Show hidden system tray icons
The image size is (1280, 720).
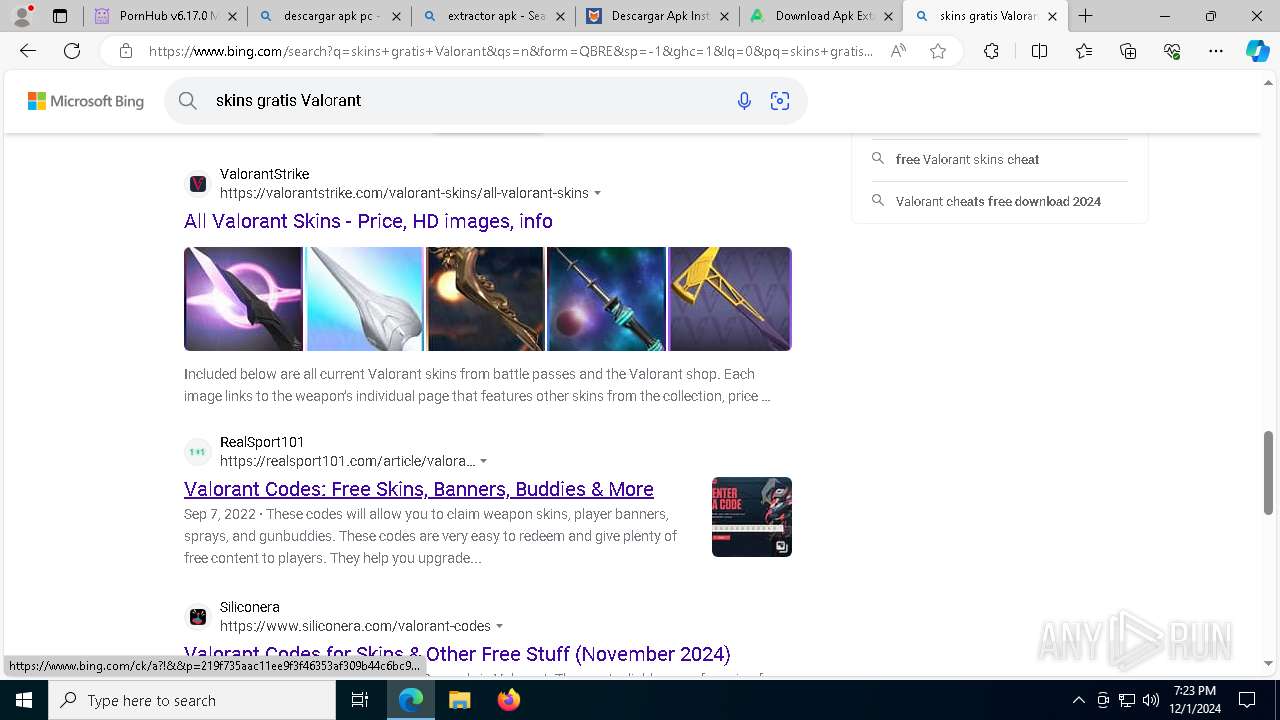pos(1078,700)
